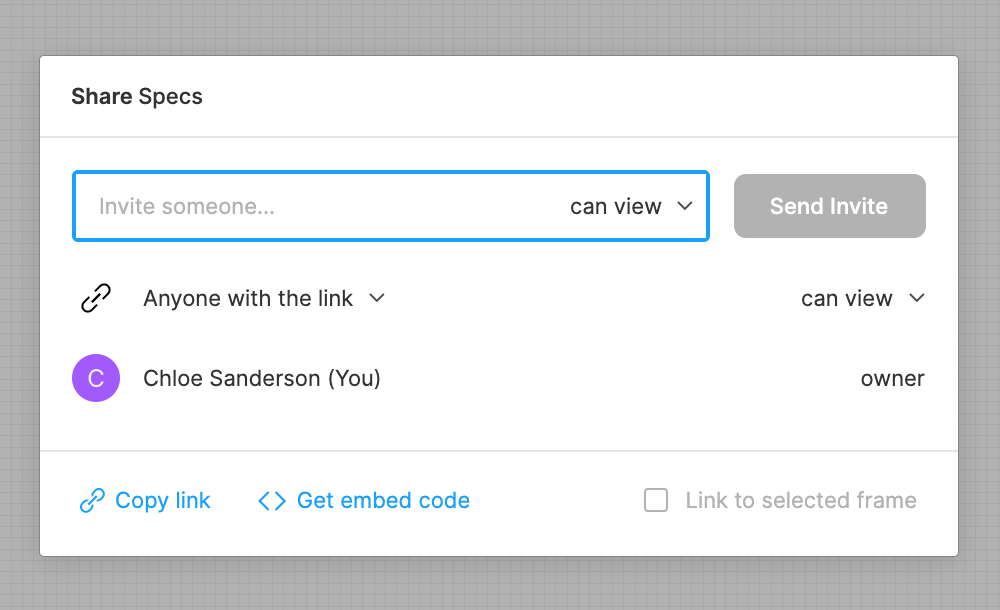This screenshot has width=1000, height=610.
Task: Click the chevron arrow inside the invite field
Action: 685,206
